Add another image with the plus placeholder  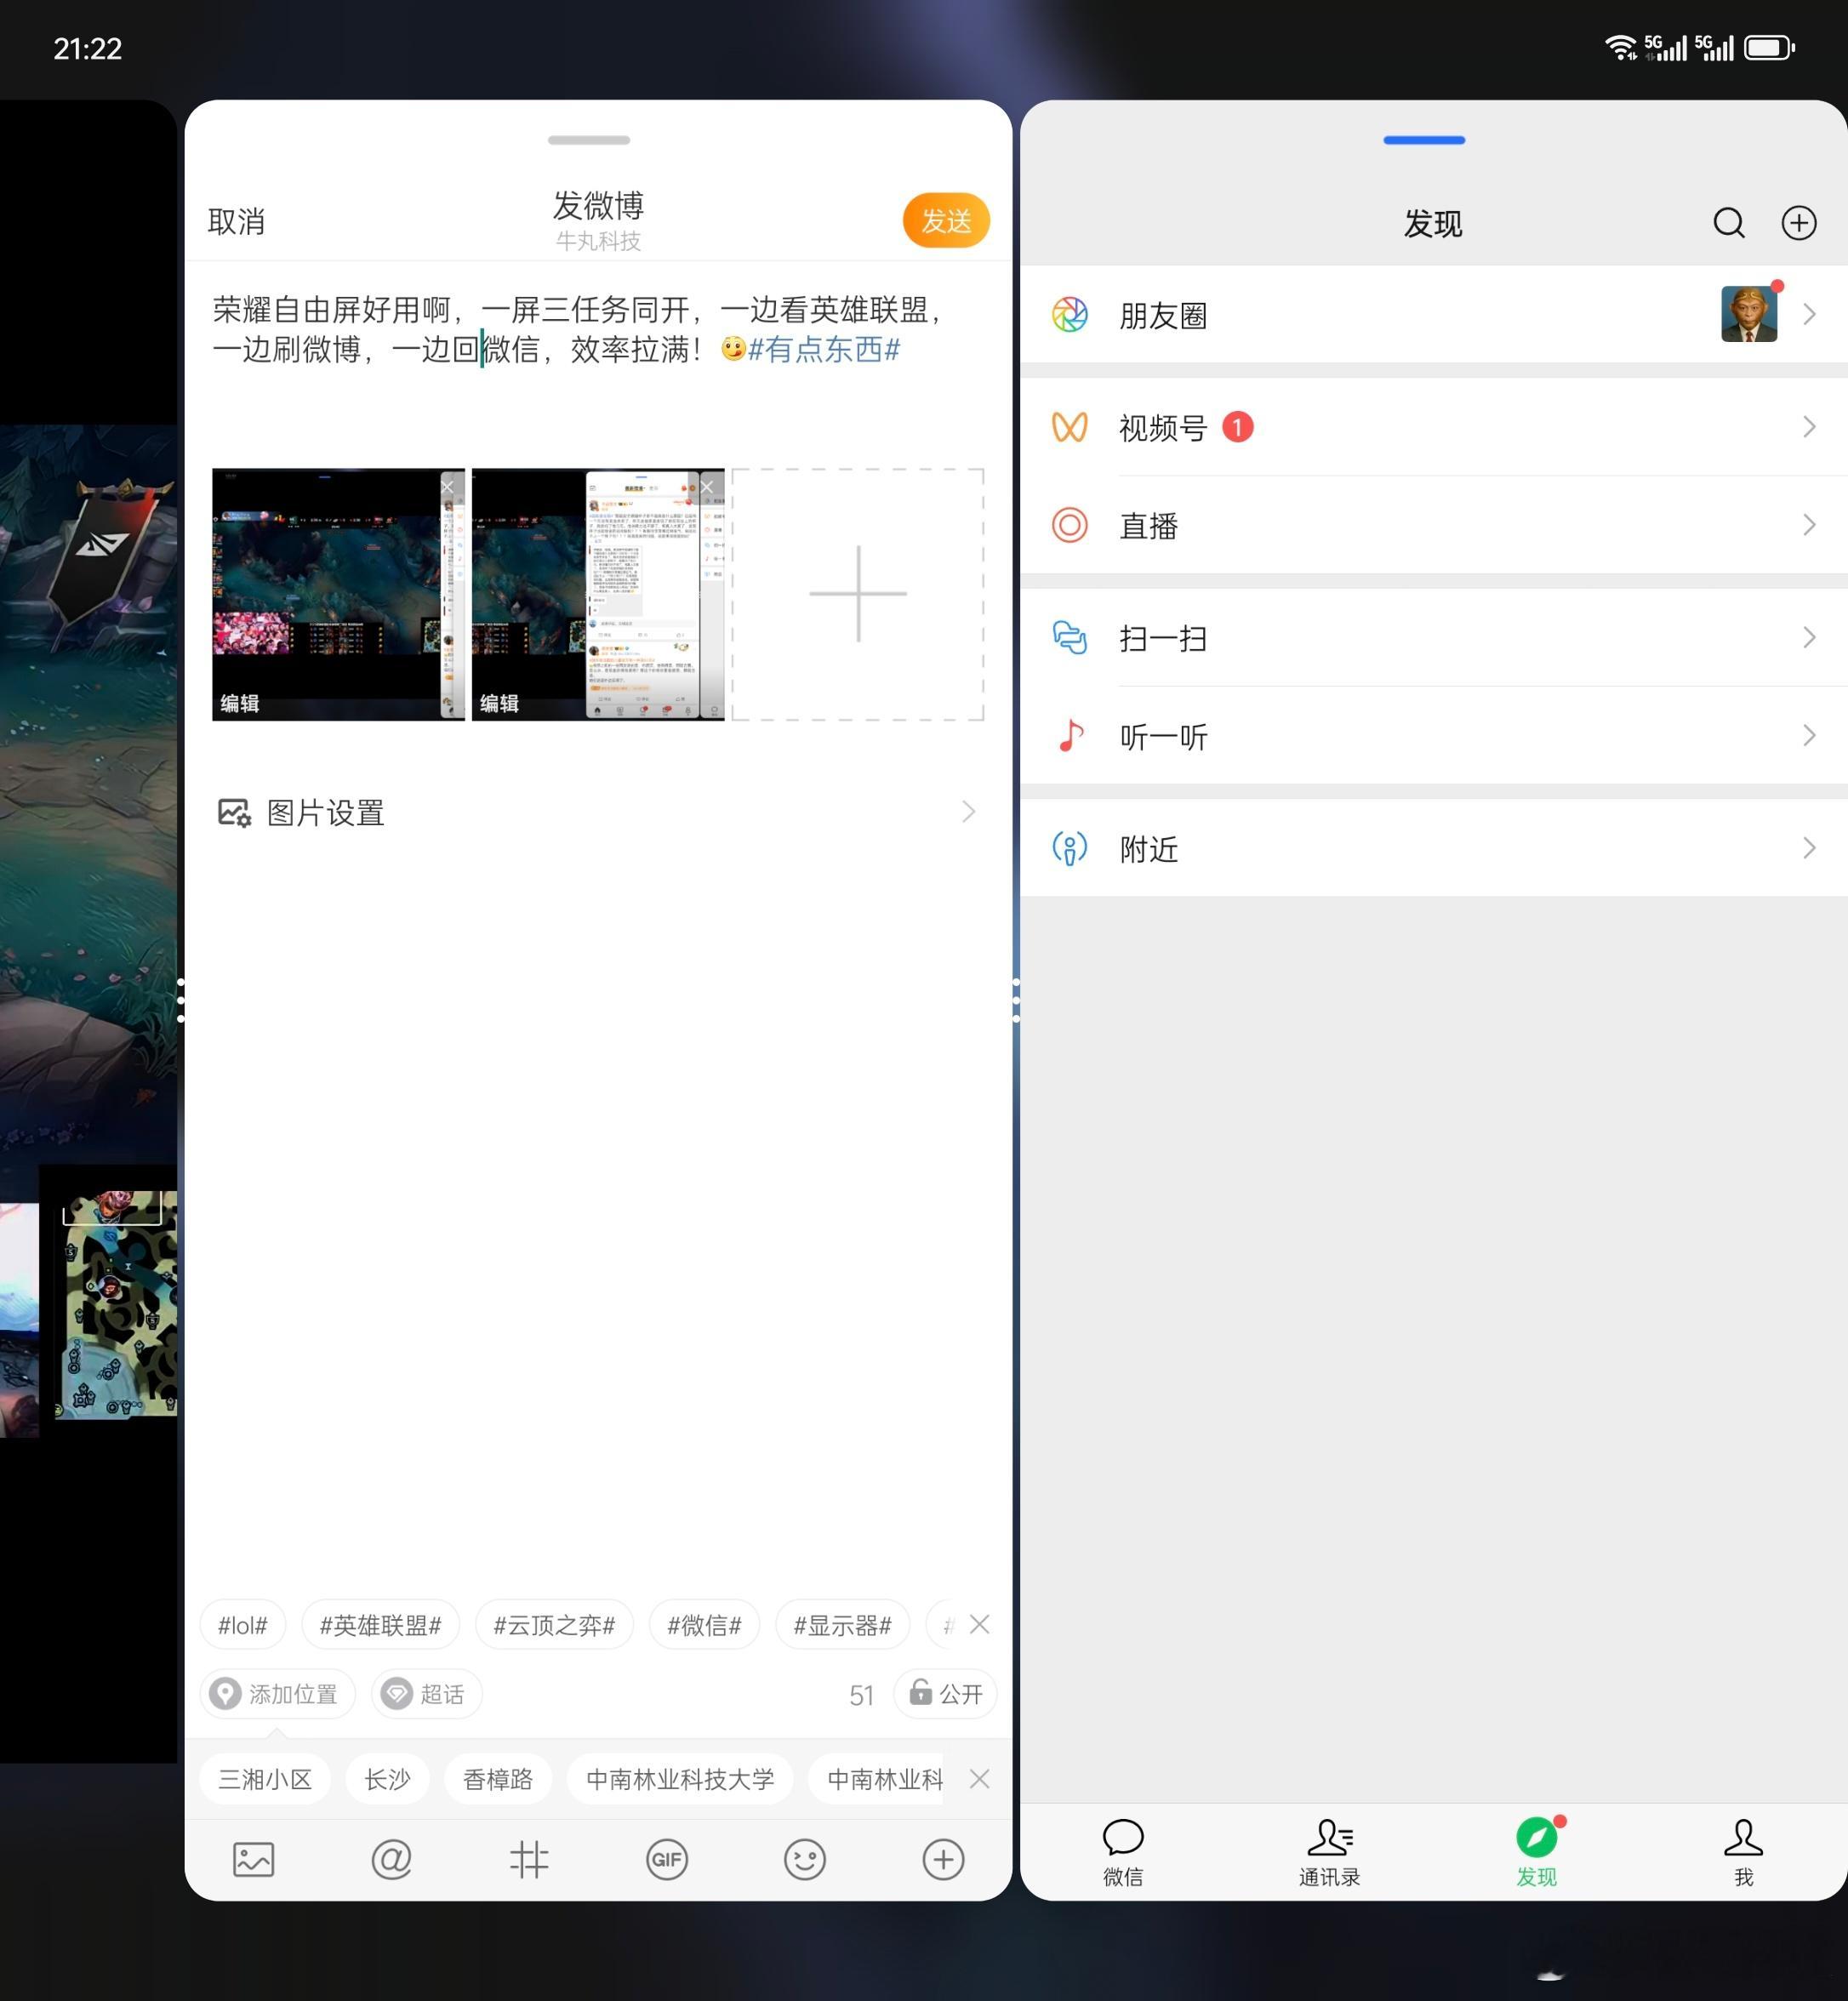pyautogui.click(x=858, y=594)
